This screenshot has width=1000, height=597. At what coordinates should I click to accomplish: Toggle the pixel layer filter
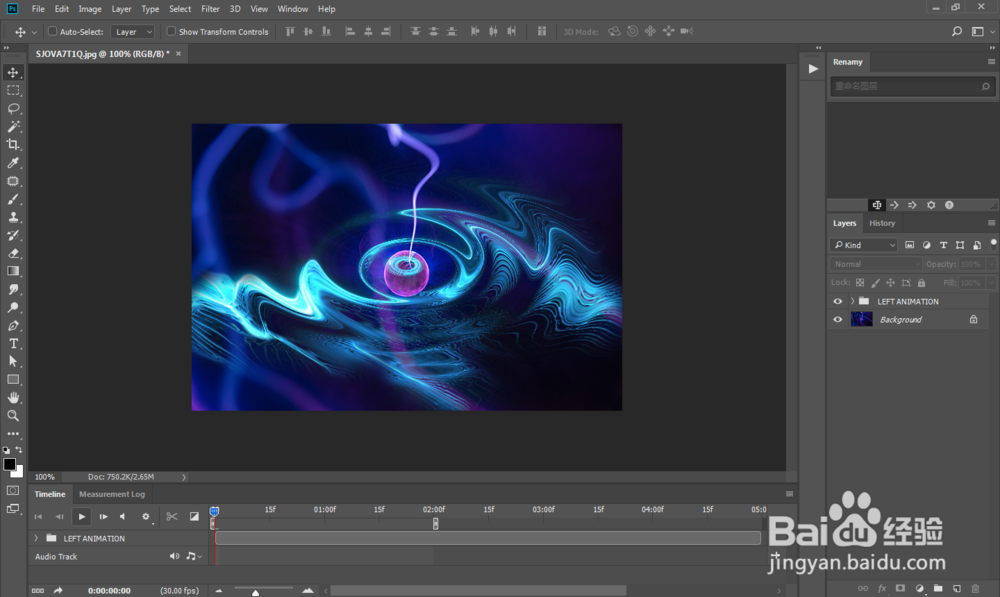[x=909, y=245]
